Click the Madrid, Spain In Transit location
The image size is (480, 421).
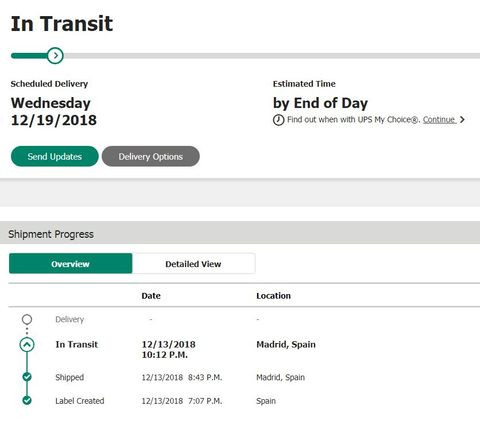(x=286, y=344)
